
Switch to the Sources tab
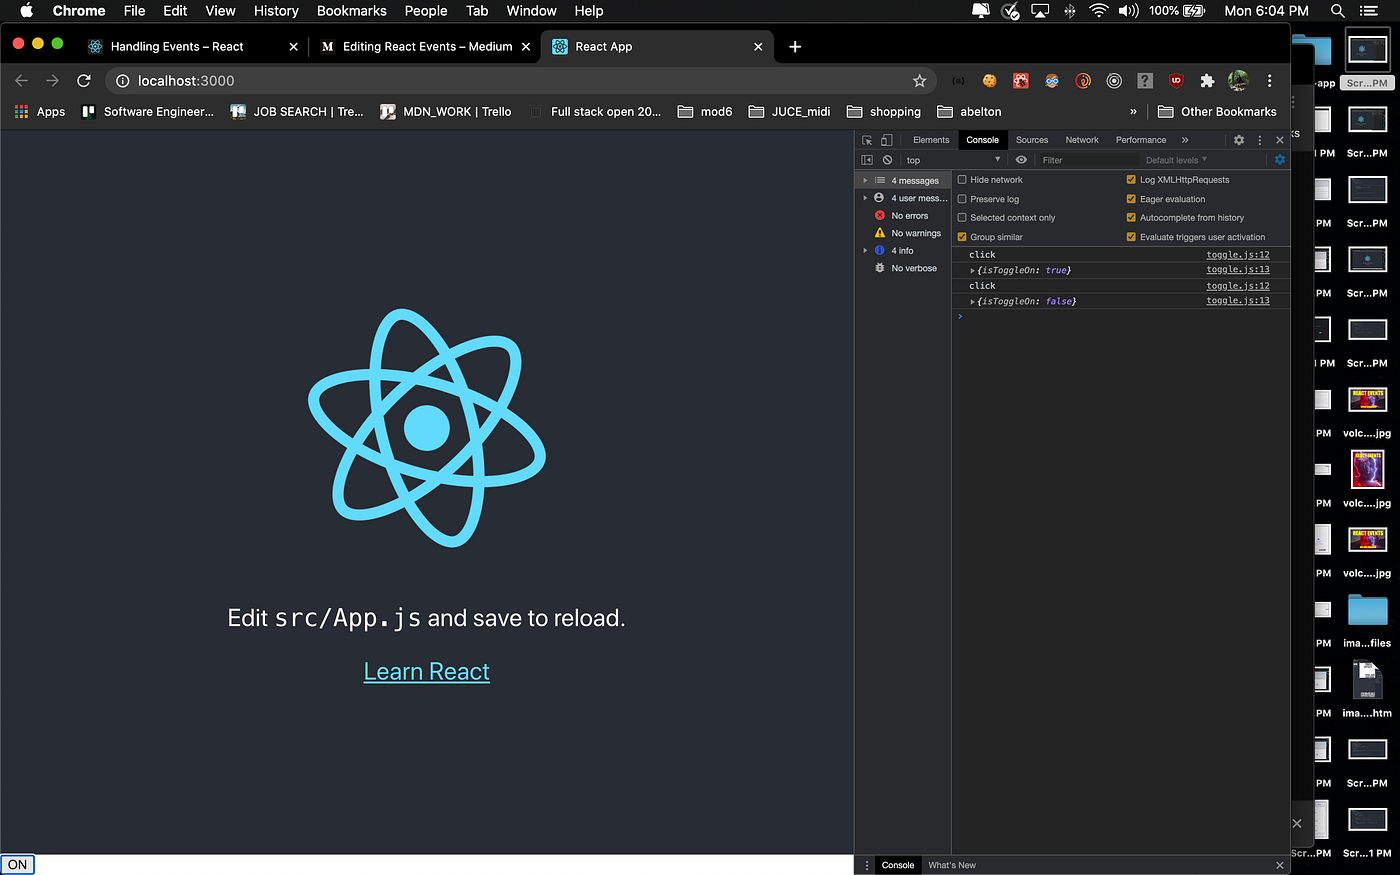pyautogui.click(x=1032, y=140)
